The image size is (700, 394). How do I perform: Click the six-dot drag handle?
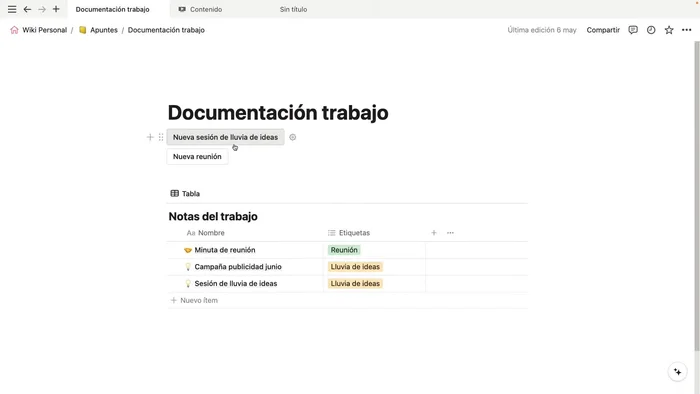click(161, 137)
